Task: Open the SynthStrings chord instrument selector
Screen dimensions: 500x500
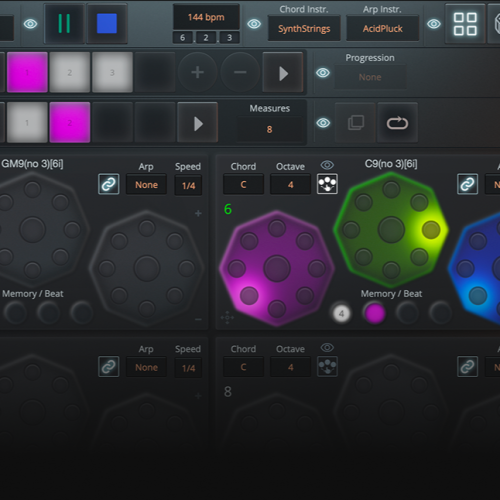Action: point(304,29)
